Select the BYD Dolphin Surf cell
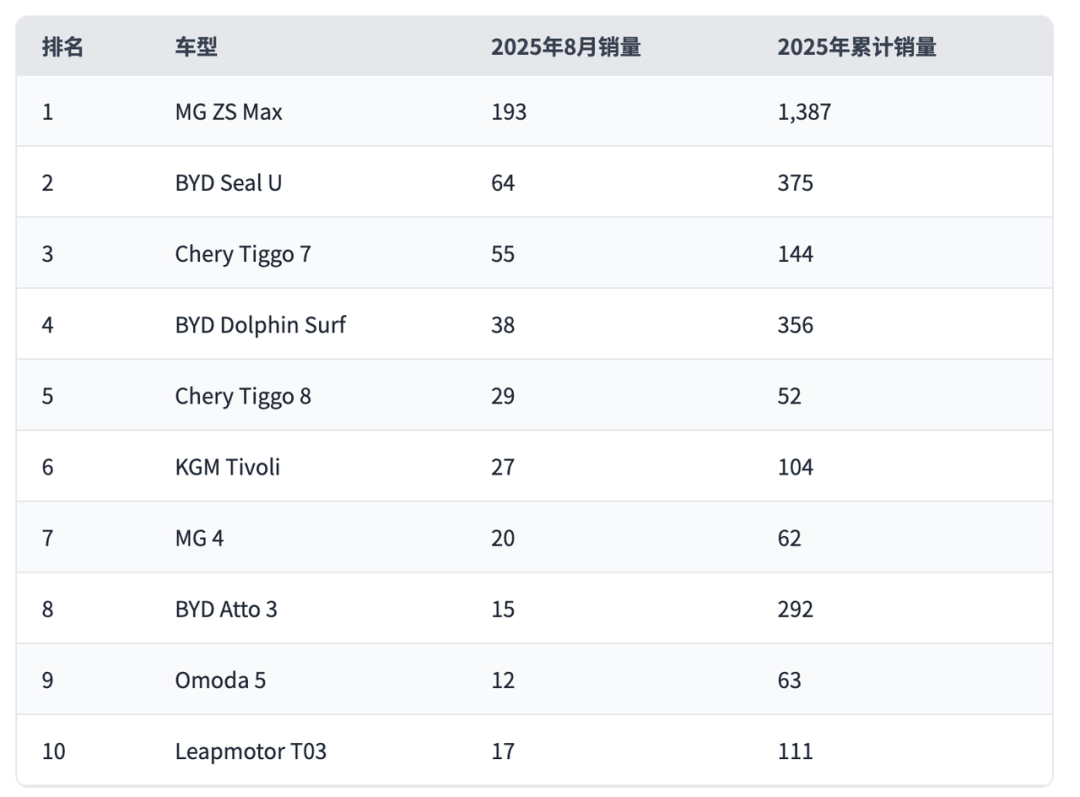This screenshot has width=1080, height=797. 260,325
